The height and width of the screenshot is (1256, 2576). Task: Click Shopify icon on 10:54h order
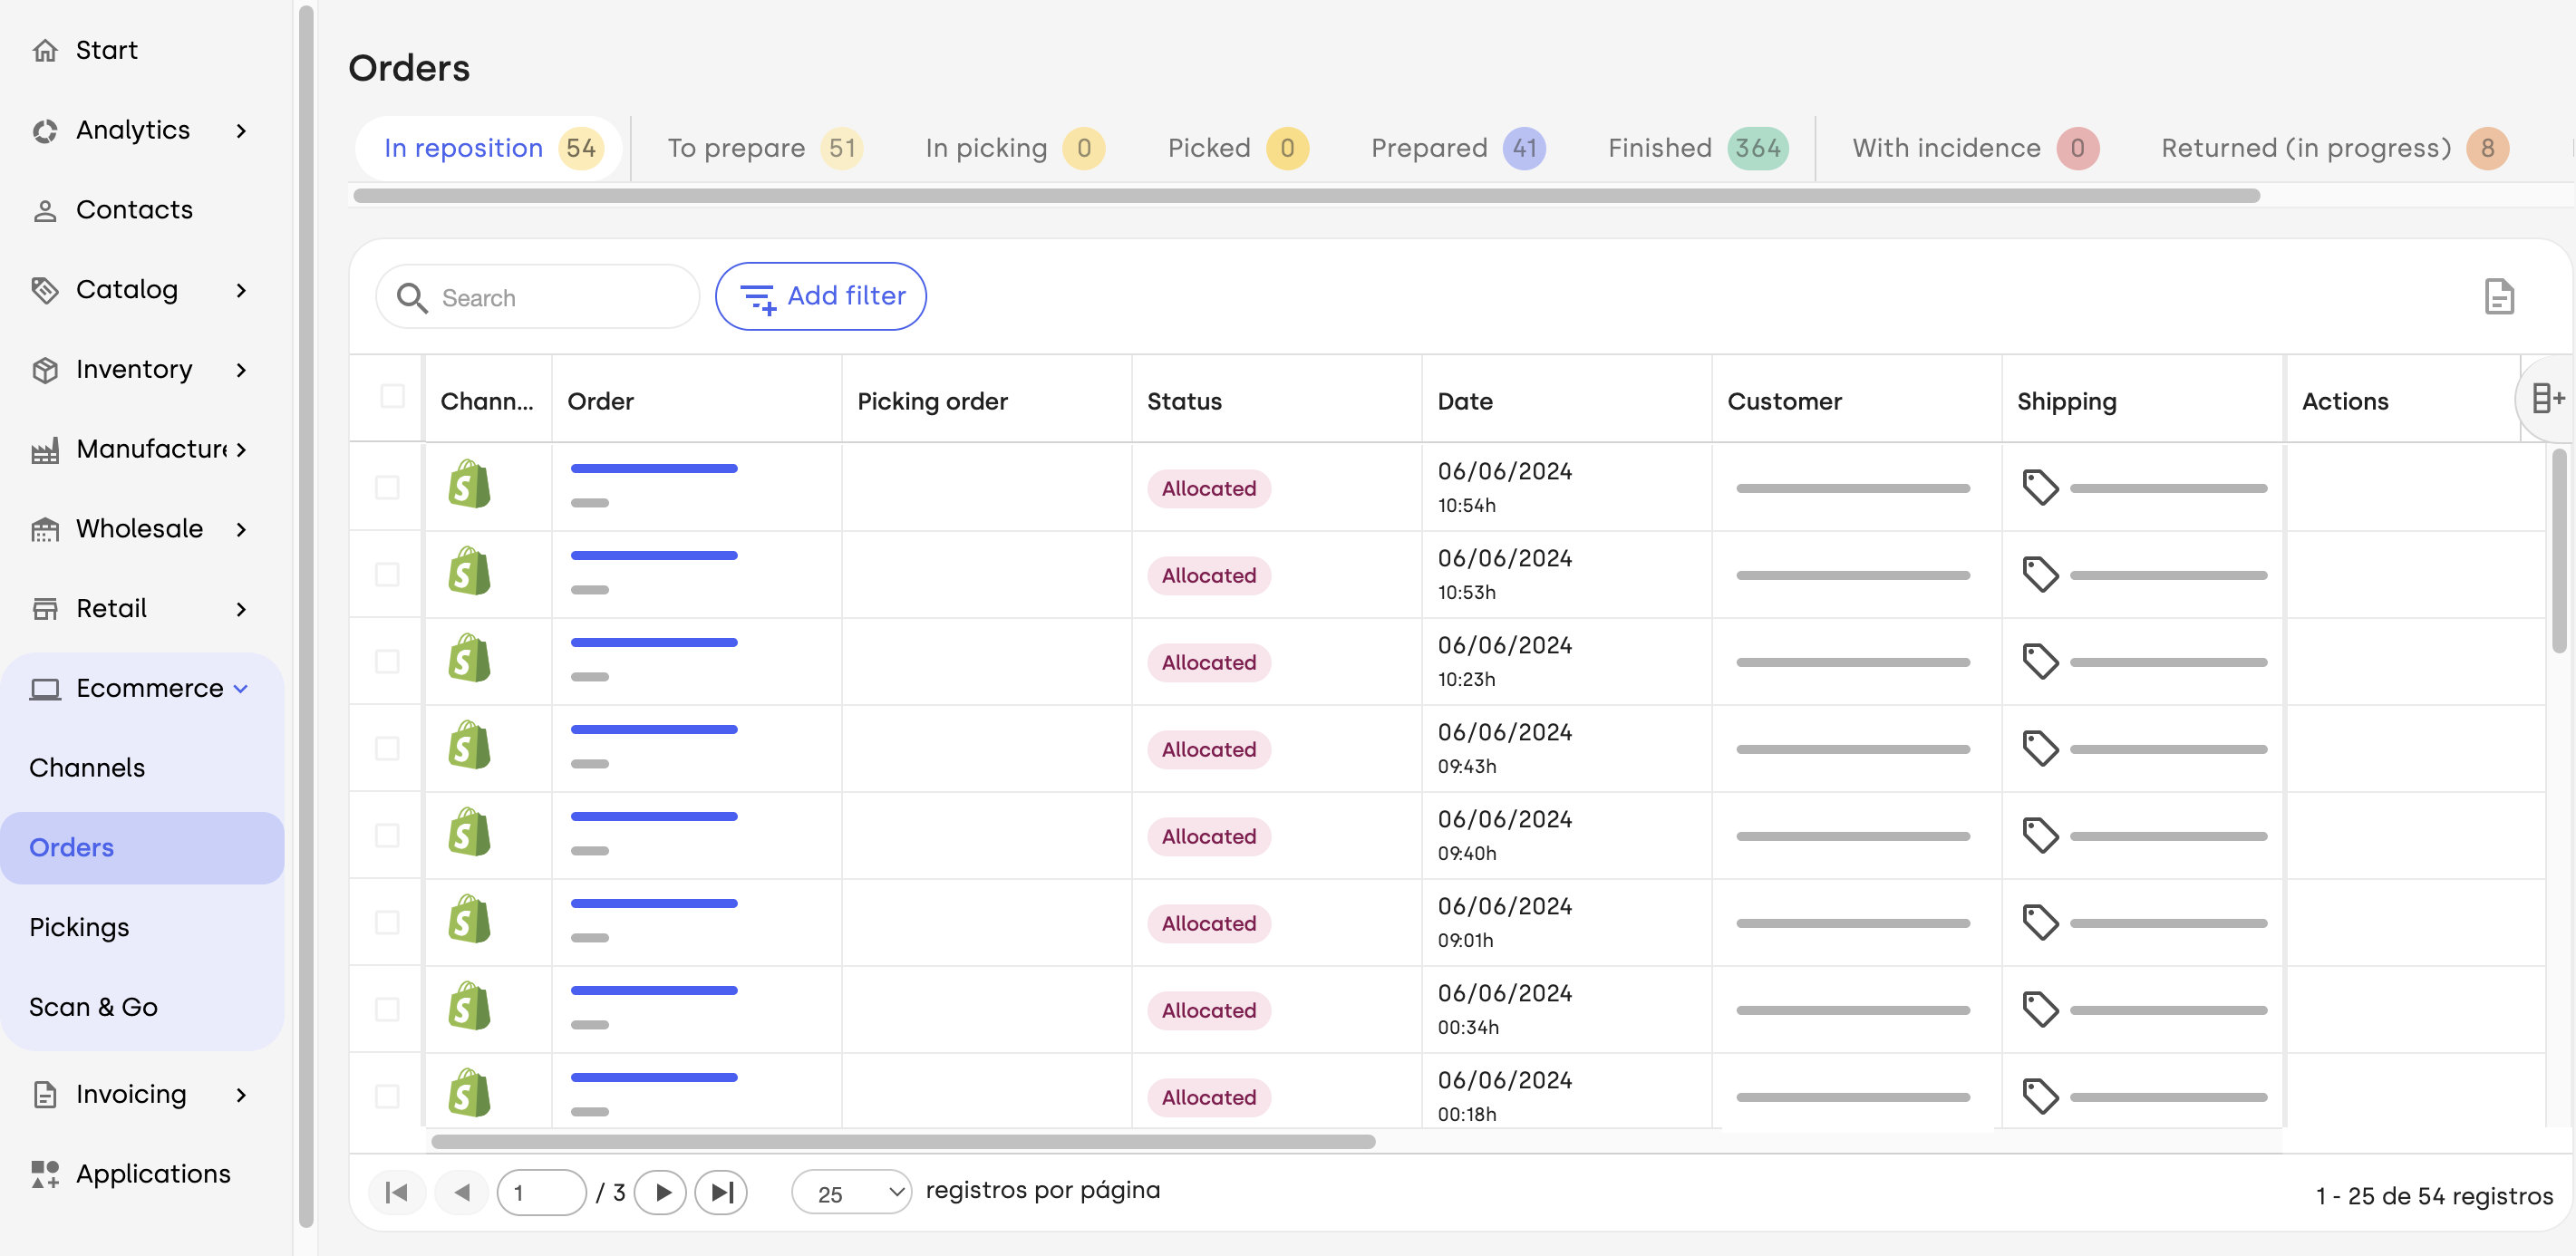tap(469, 485)
